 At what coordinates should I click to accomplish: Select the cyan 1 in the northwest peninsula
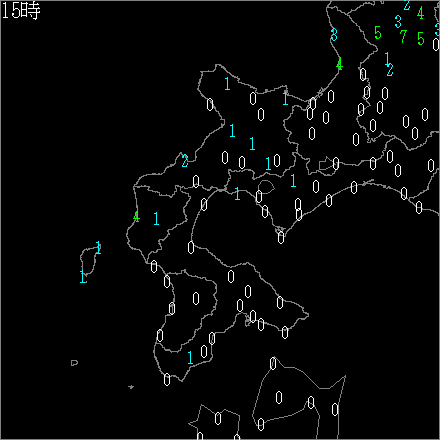227,84
